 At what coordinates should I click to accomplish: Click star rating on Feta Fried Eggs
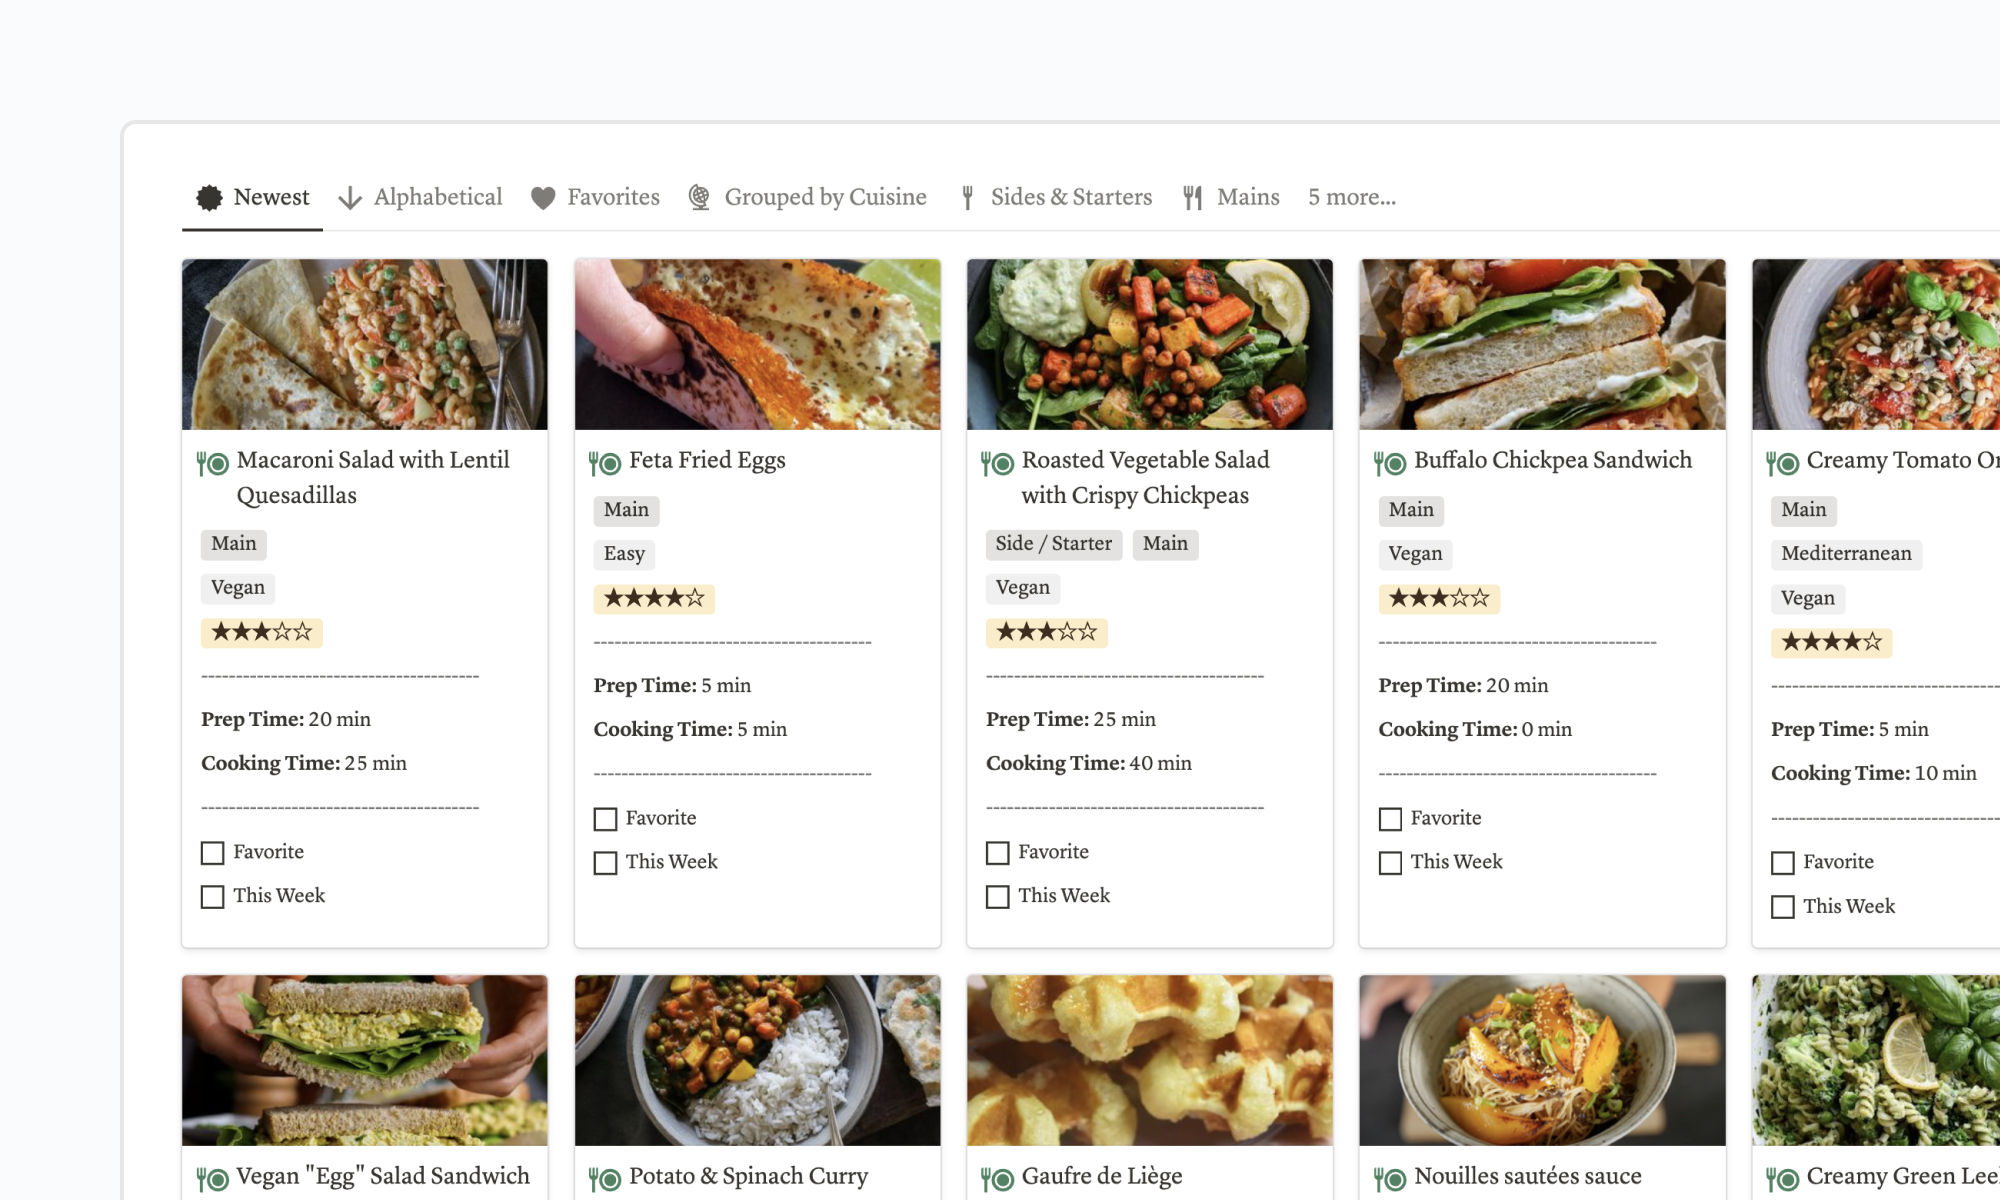(654, 599)
